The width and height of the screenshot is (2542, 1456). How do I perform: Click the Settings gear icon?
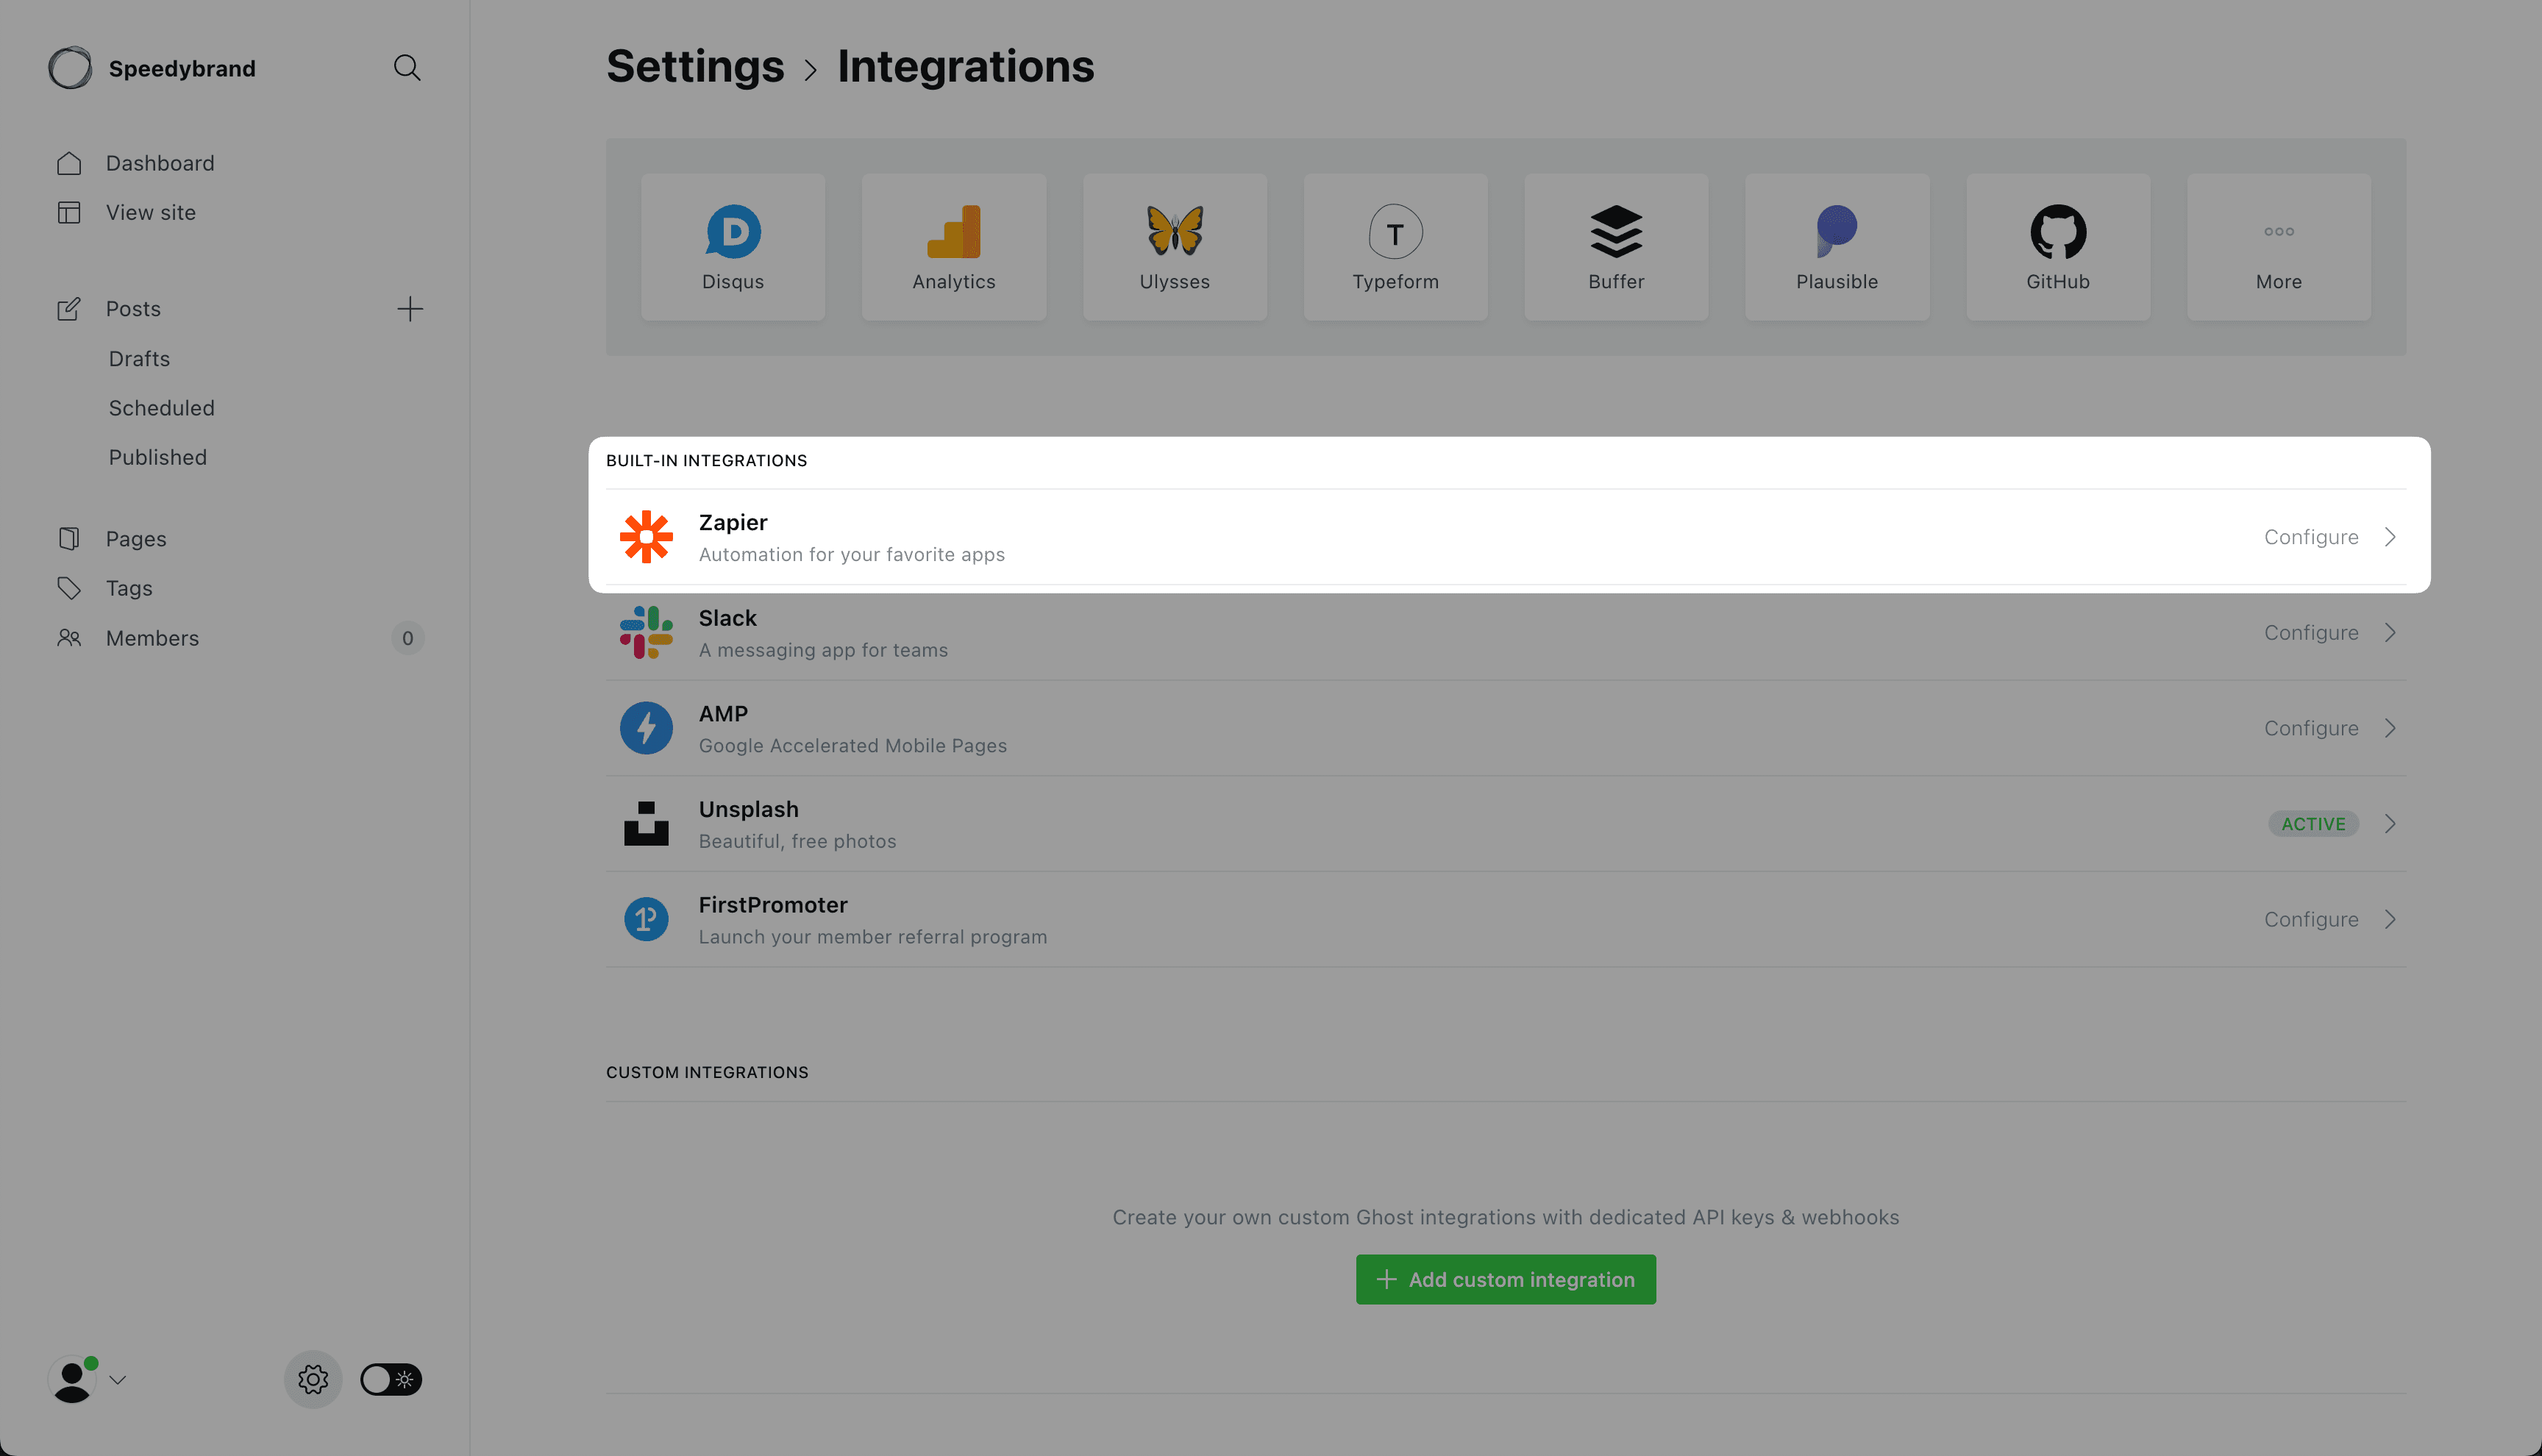coord(314,1380)
